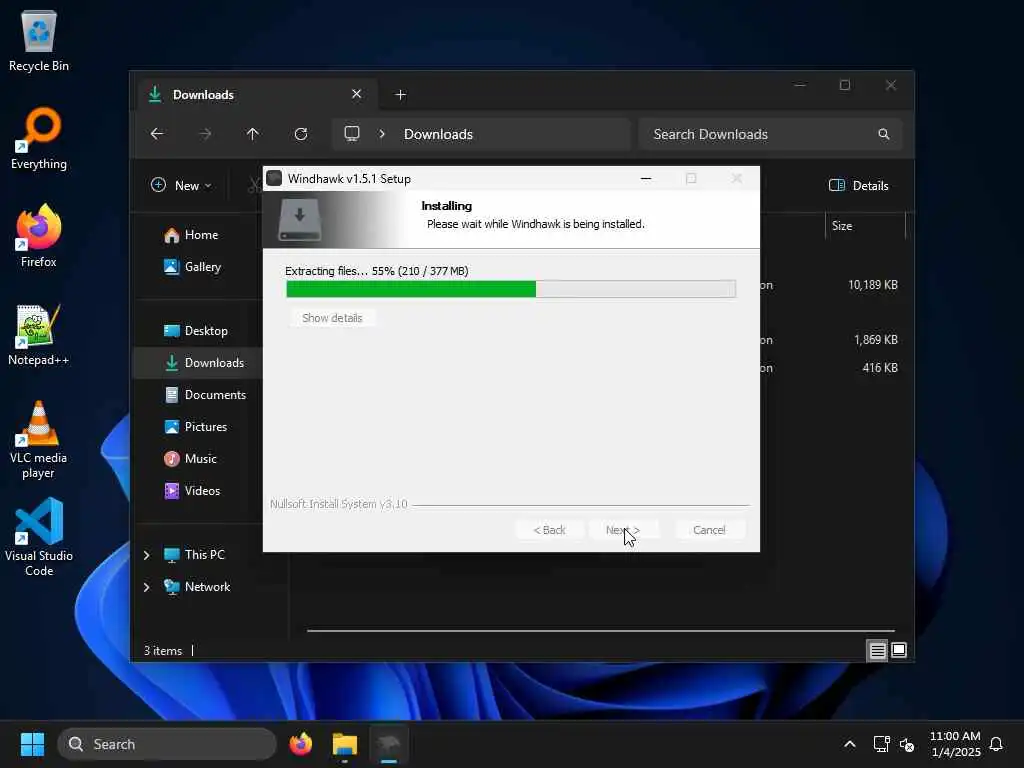Click the taskbar Search box
1024x768 pixels.
click(x=167, y=744)
